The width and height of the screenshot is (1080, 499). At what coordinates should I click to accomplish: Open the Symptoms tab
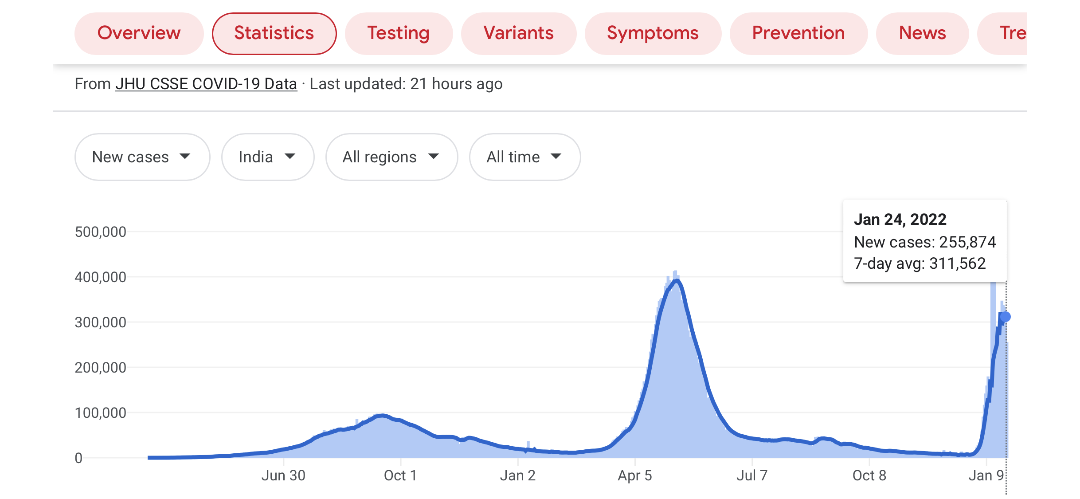[652, 33]
